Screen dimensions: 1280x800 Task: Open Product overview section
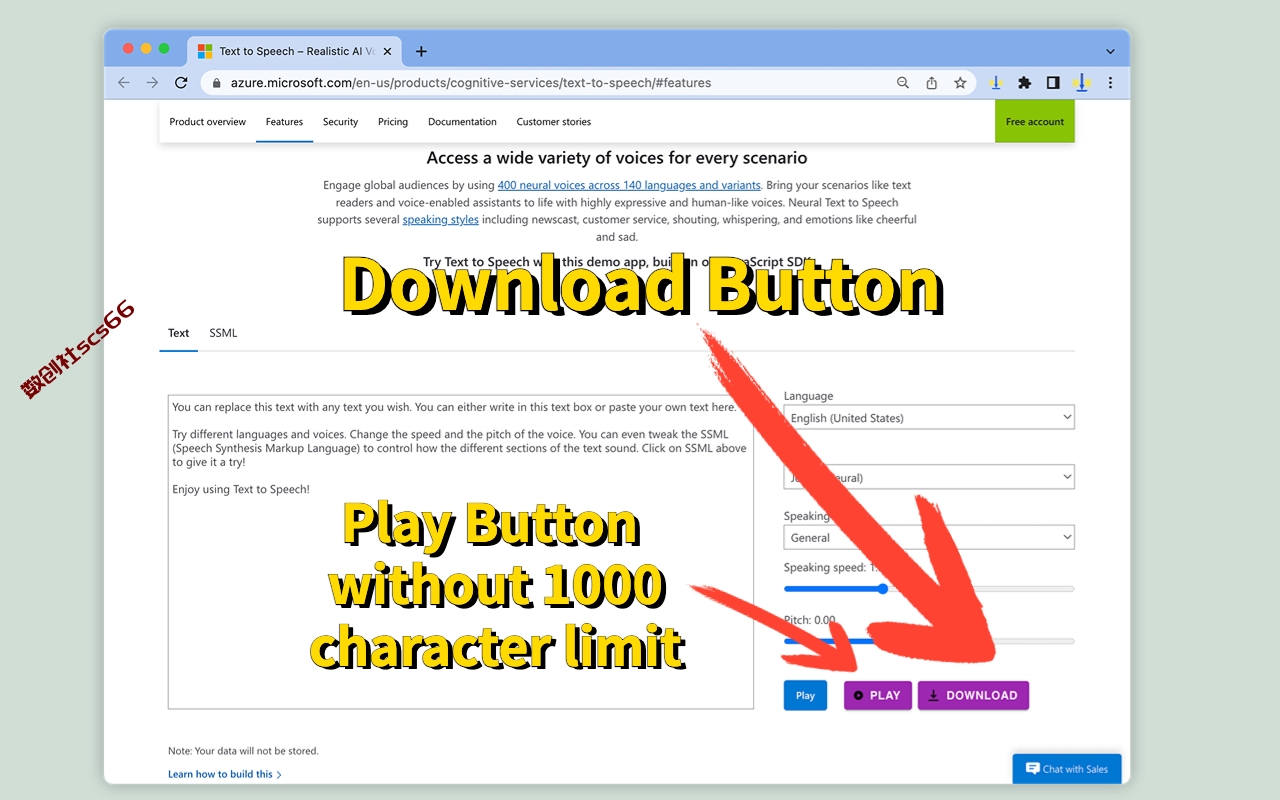point(208,122)
